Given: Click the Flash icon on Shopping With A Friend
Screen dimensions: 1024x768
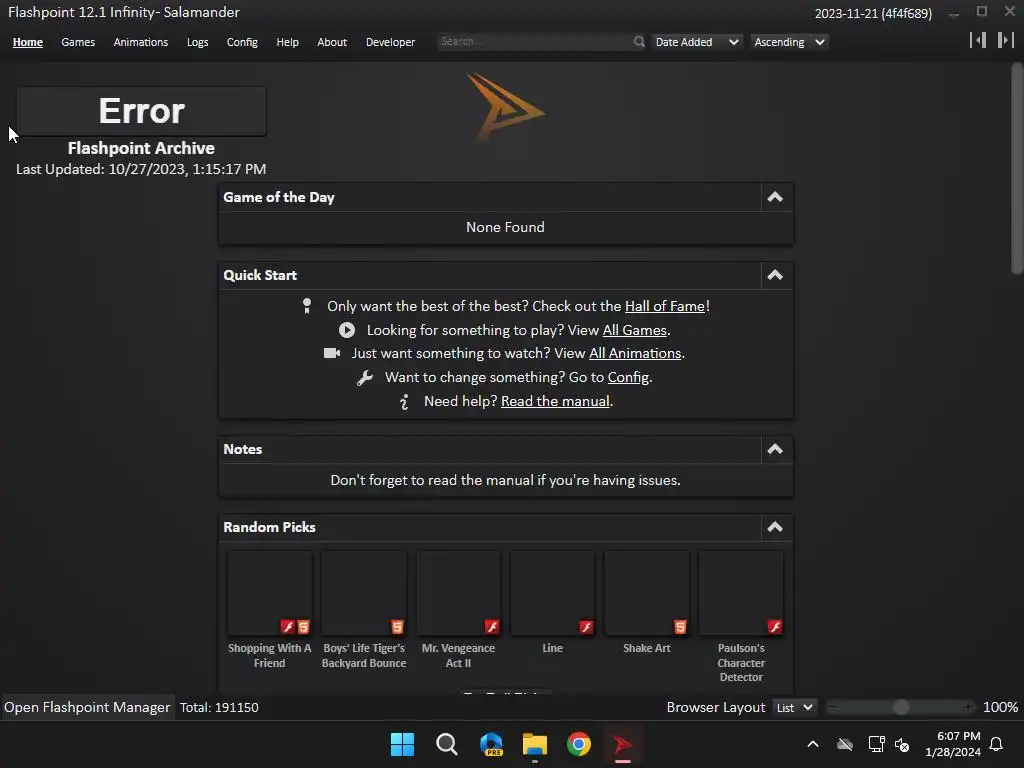Looking at the screenshot, I should coord(287,627).
